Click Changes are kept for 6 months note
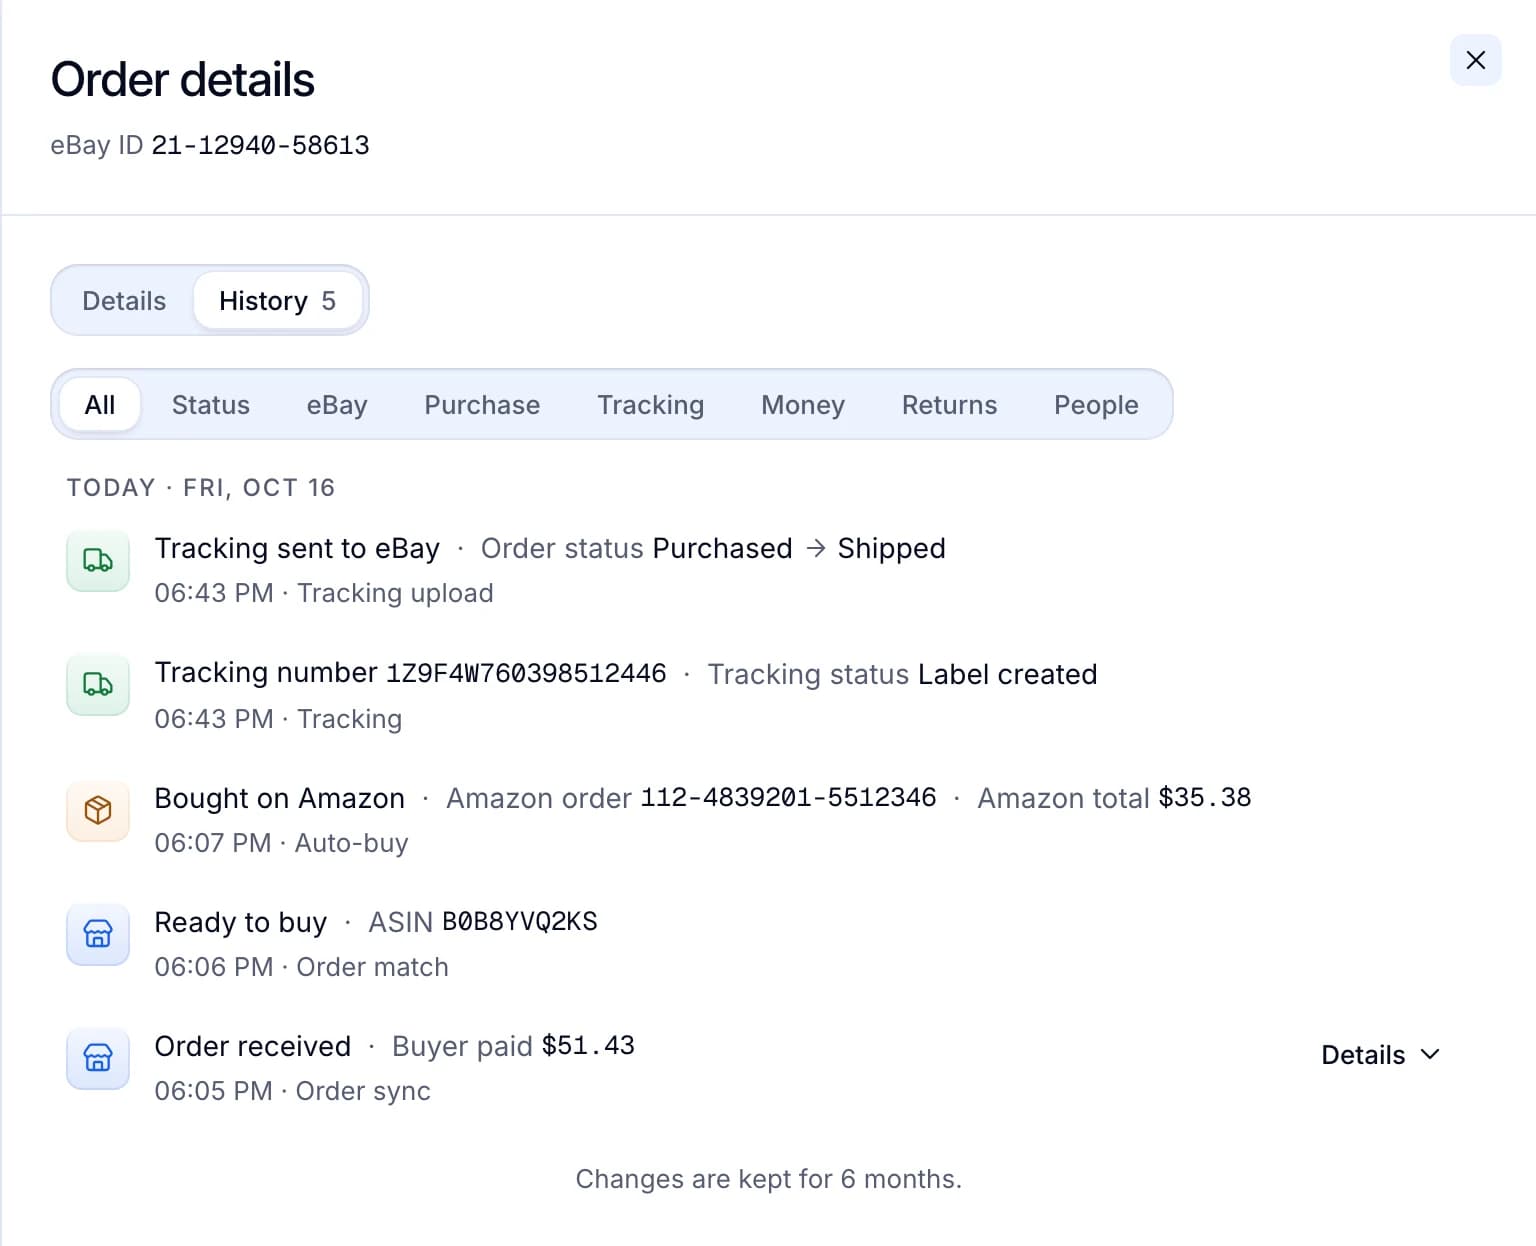This screenshot has width=1536, height=1246. 768,1179
